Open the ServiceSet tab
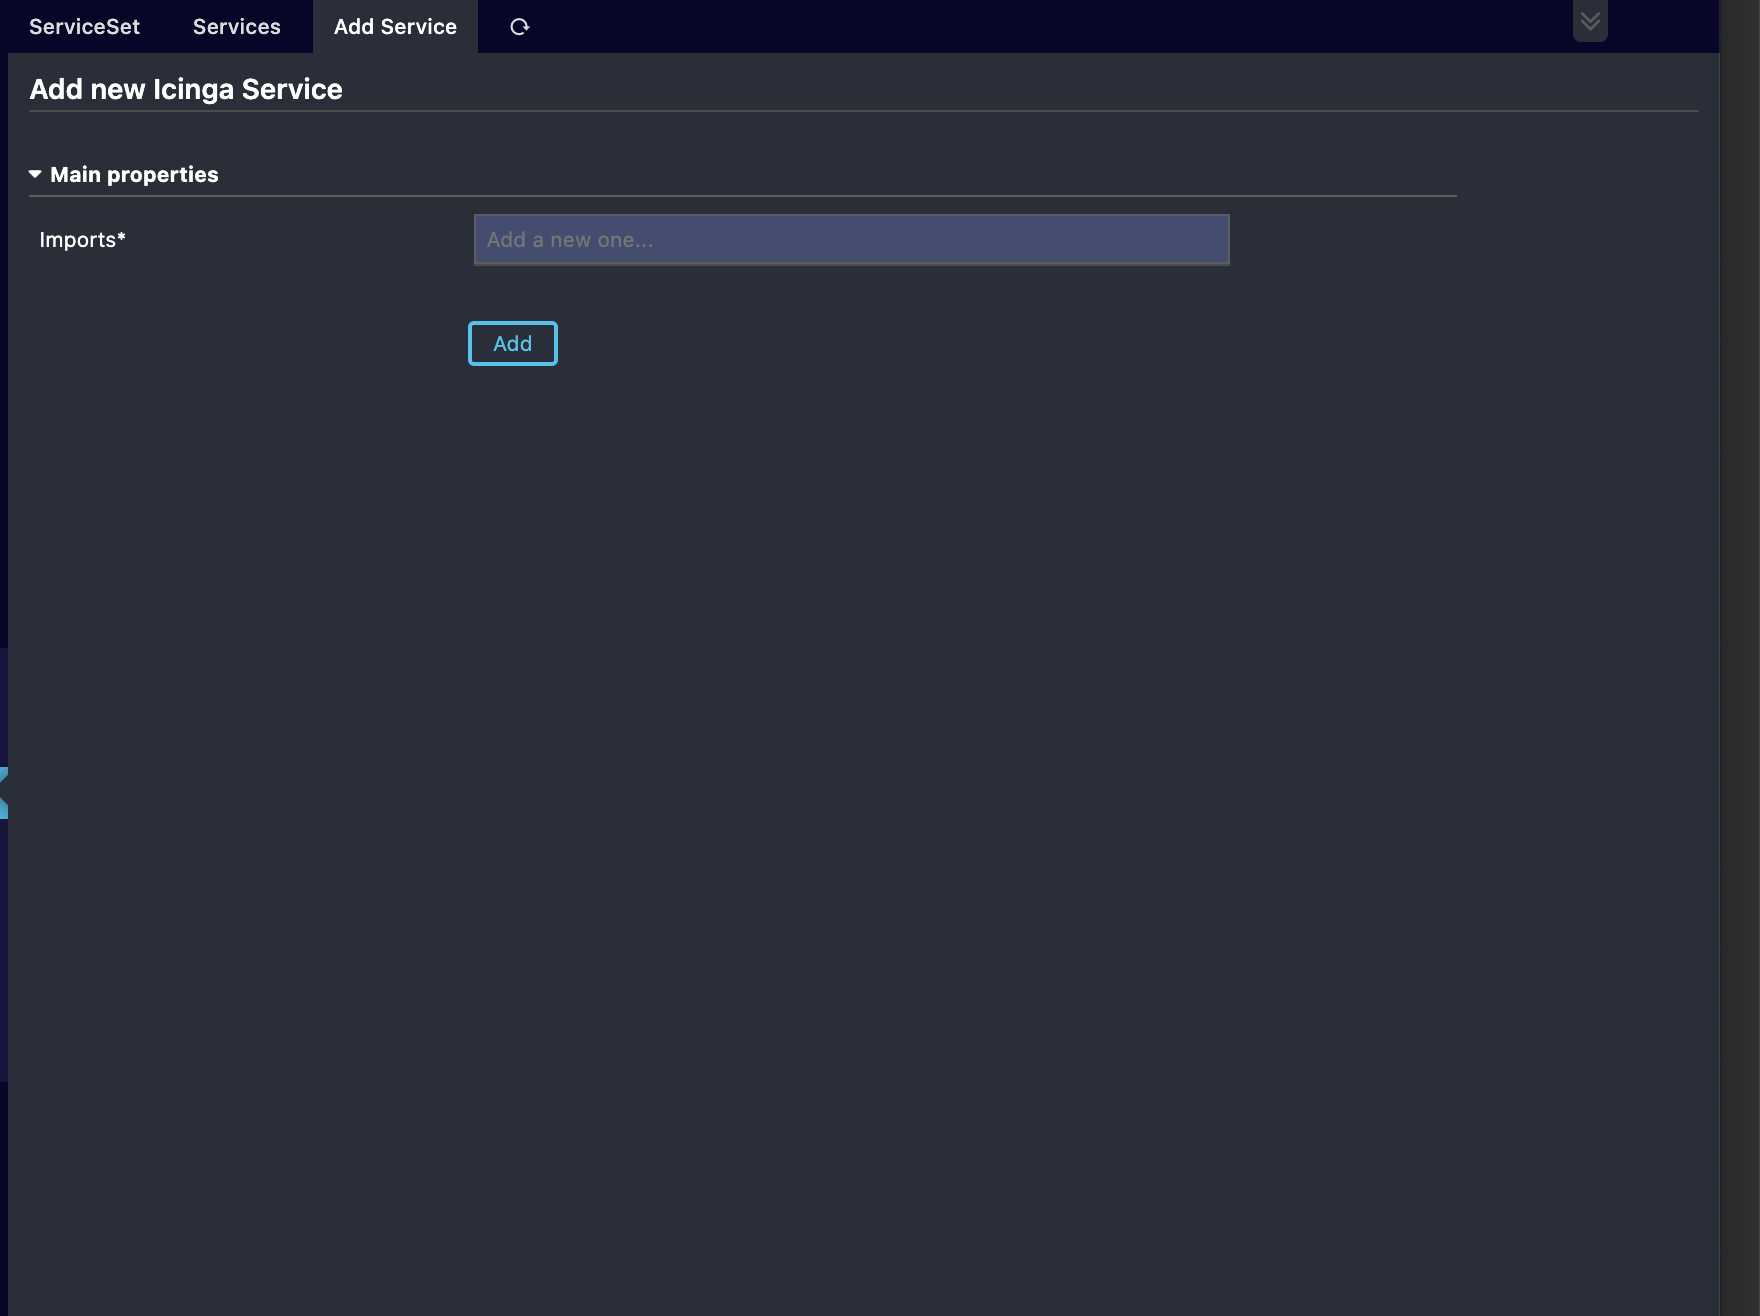The width and height of the screenshot is (1760, 1316). point(84,27)
